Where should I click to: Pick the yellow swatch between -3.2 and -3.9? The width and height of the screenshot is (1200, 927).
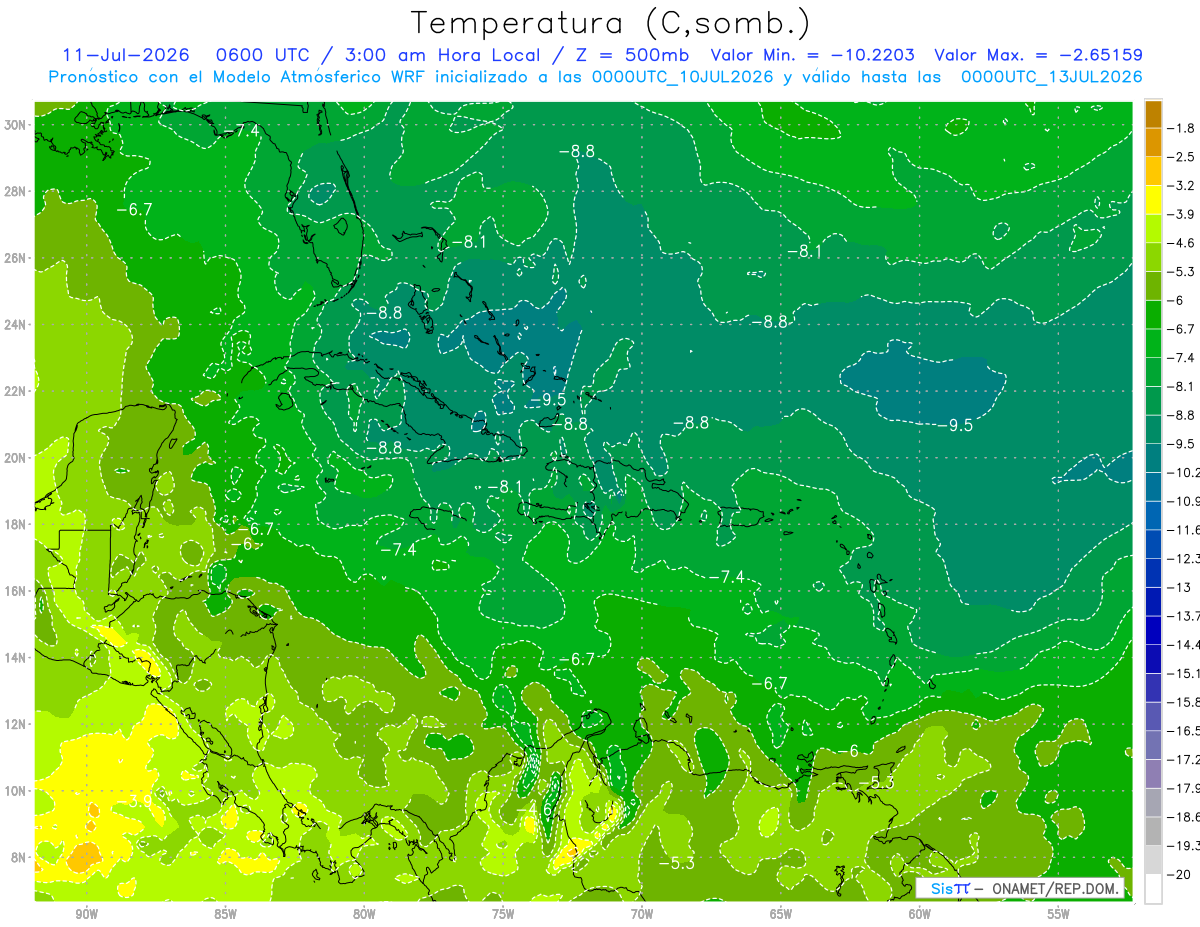[x=1153, y=200]
